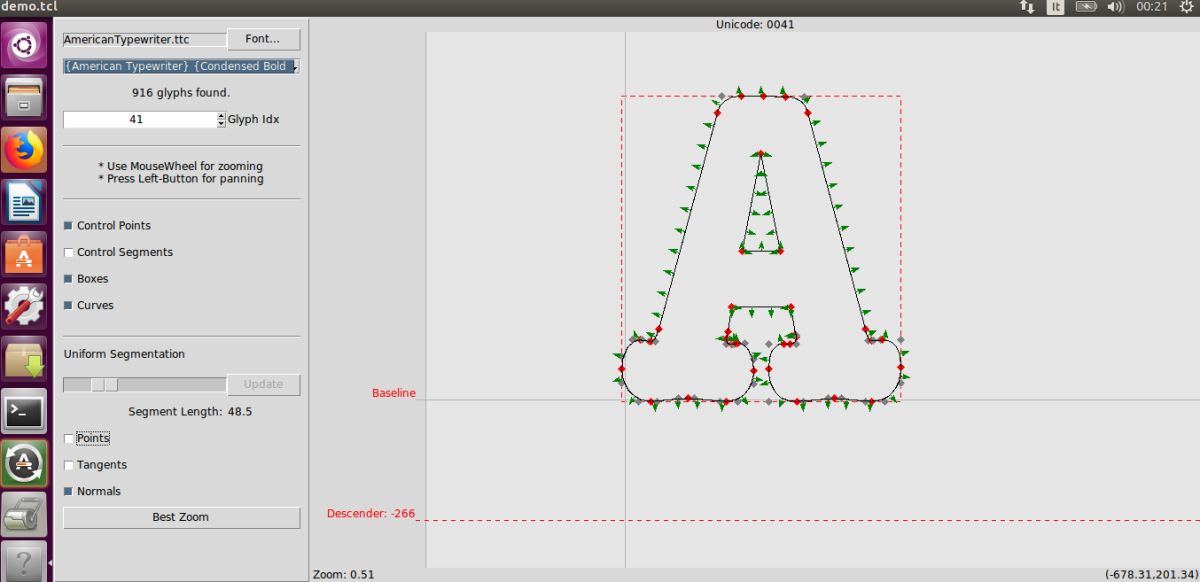
Task: Open system session gear menu
Action: point(1185,6)
